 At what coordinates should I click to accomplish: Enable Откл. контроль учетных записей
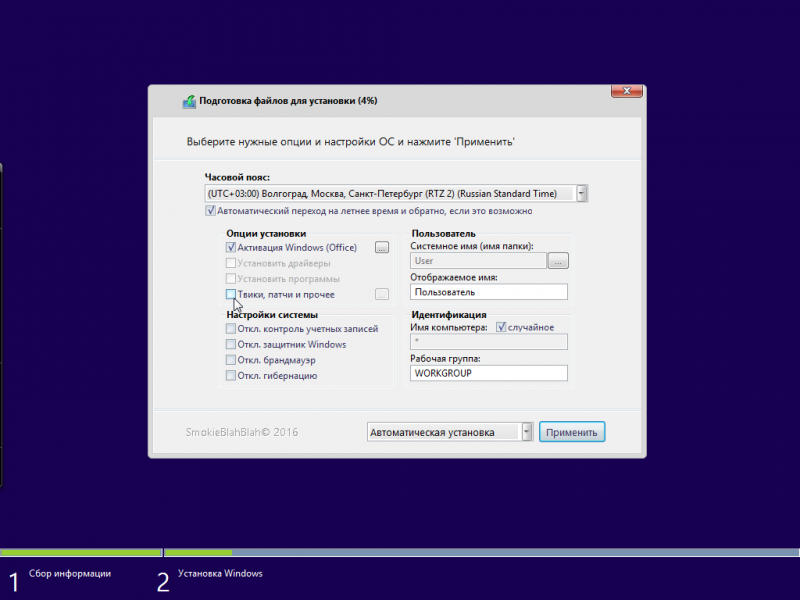coord(231,329)
